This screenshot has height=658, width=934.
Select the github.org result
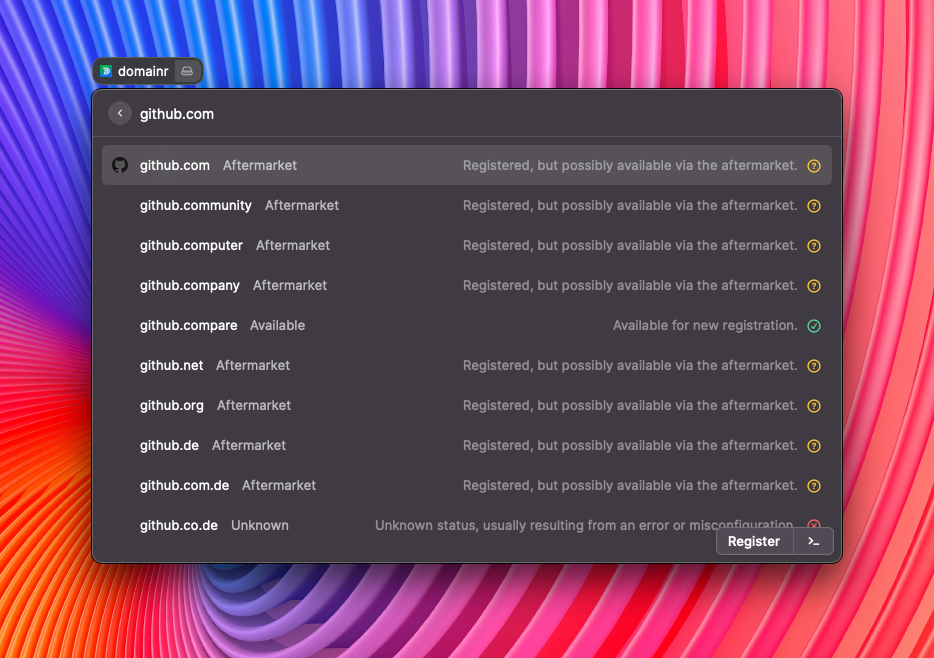pos(467,405)
